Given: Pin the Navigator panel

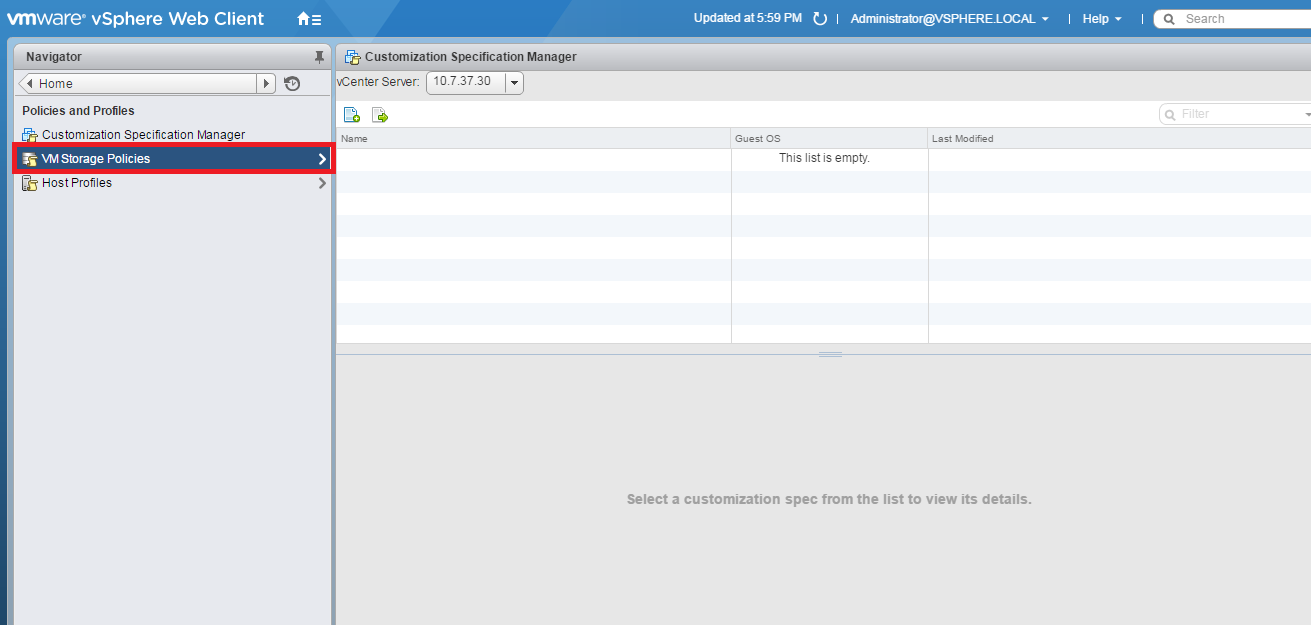Looking at the screenshot, I should click(319, 57).
